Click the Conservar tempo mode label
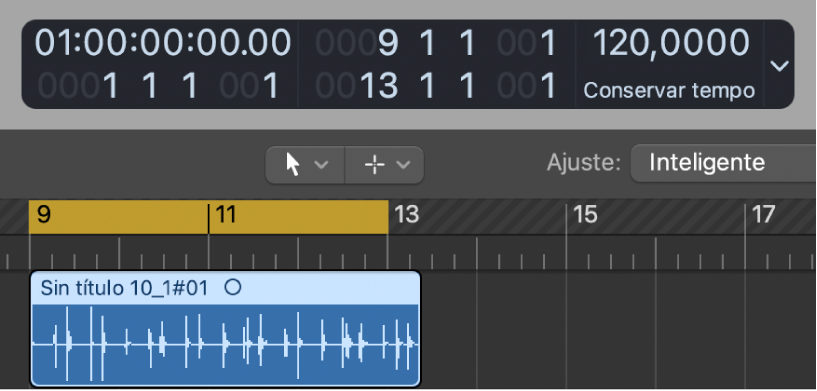The width and height of the screenshot is (817, 391). [x=669, y=90]
